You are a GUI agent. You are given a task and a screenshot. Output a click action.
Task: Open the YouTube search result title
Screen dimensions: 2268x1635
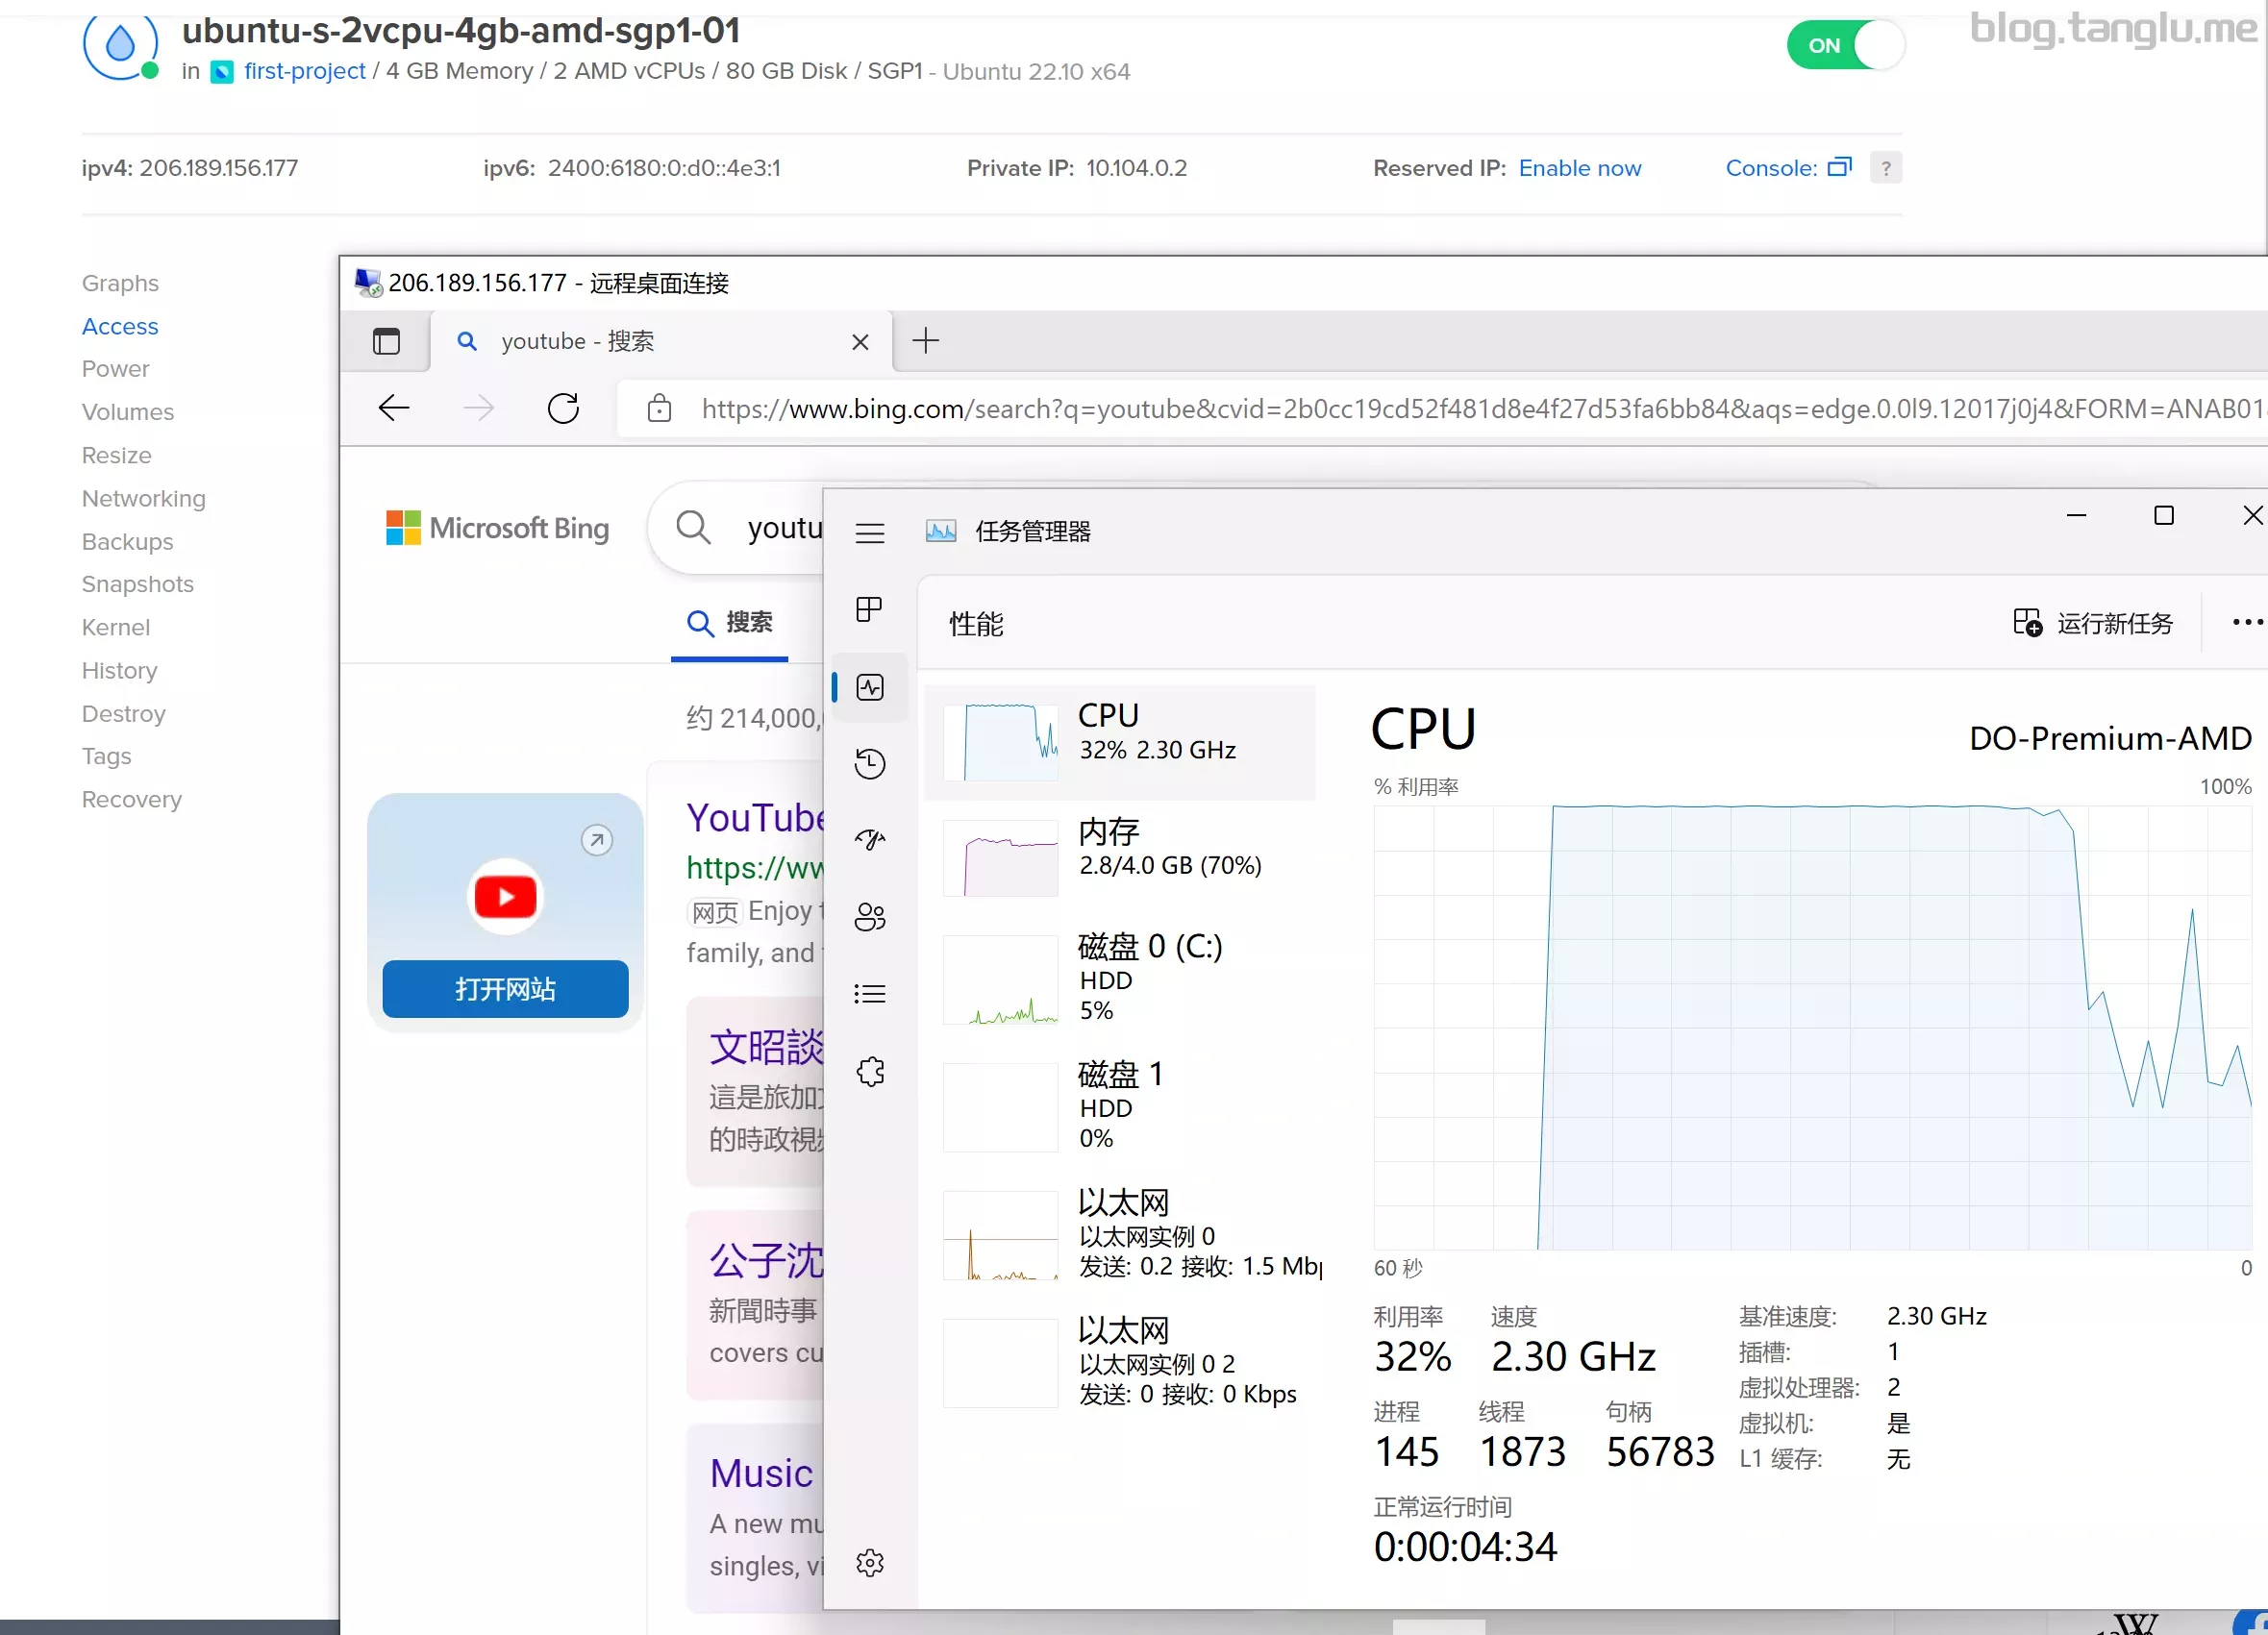coord(756,818)
